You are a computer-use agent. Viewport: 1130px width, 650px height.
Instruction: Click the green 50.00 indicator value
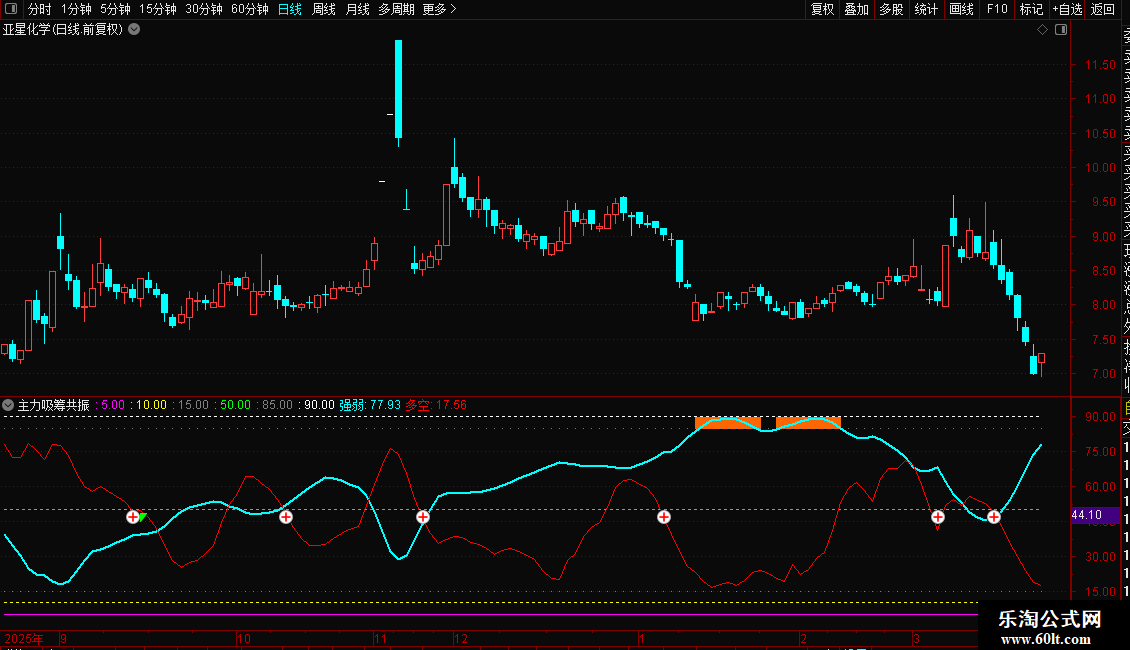coord(235,405)
